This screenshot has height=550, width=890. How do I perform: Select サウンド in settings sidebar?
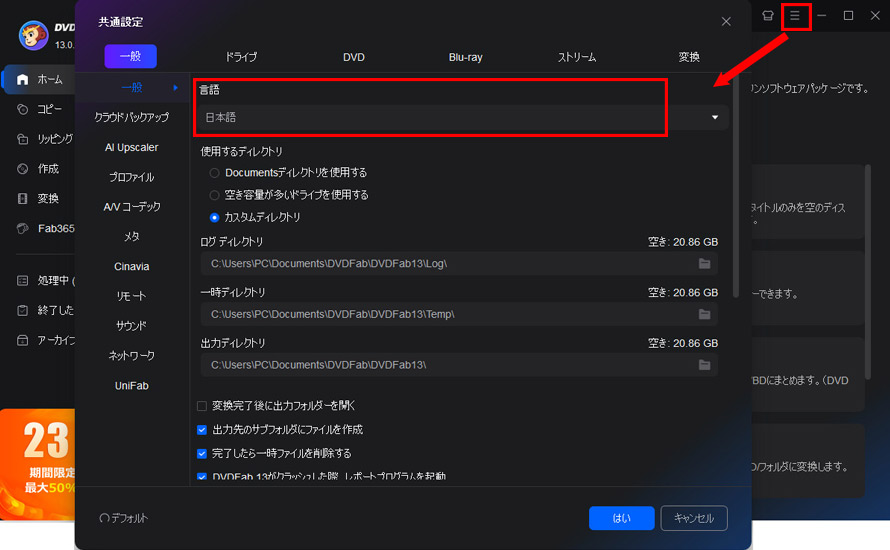click(132, 326)
